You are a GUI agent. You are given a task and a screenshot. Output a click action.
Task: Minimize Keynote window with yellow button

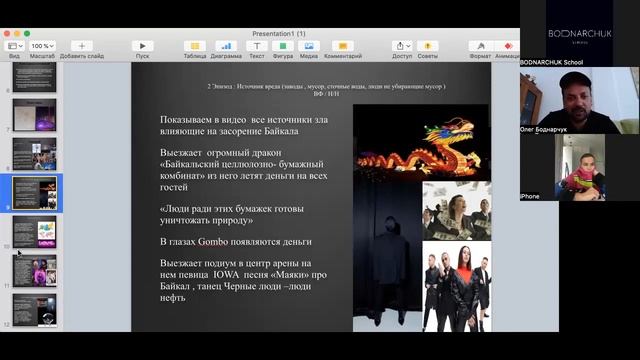[17, 33]
